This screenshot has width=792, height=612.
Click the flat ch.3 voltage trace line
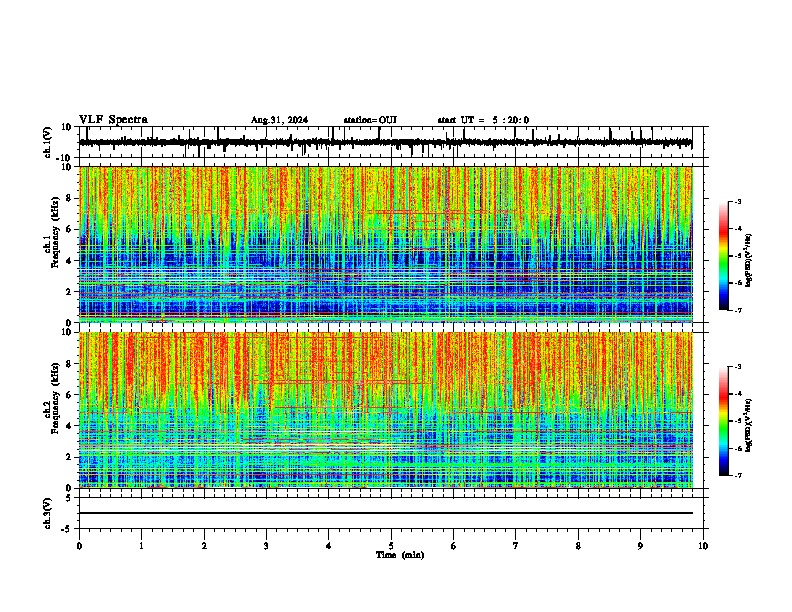click(385, 513)
